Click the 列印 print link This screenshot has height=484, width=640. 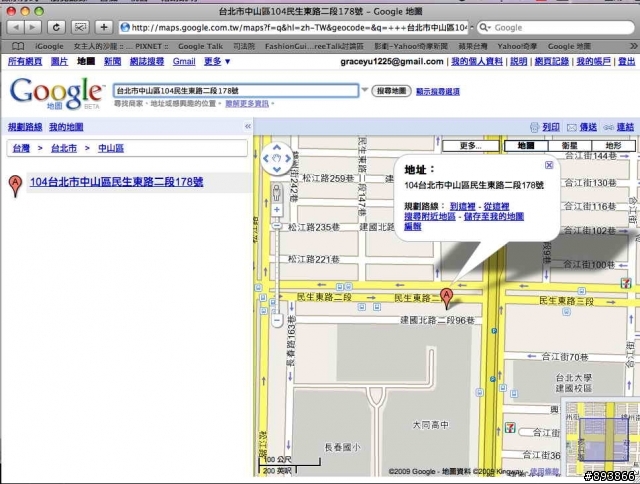(551, 127)
